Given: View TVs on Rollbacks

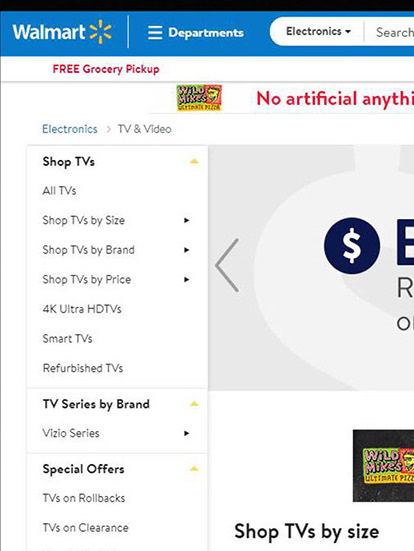Looking at the screenshot, I should click(x=84, y=498).
